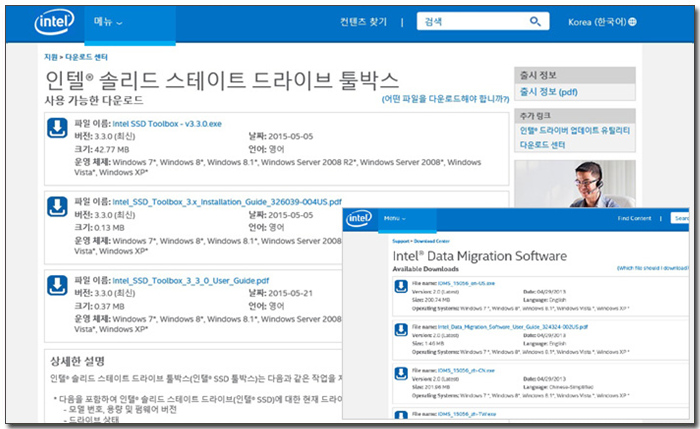Go to 지원 breadcrumb link

[x=50, y=57]
